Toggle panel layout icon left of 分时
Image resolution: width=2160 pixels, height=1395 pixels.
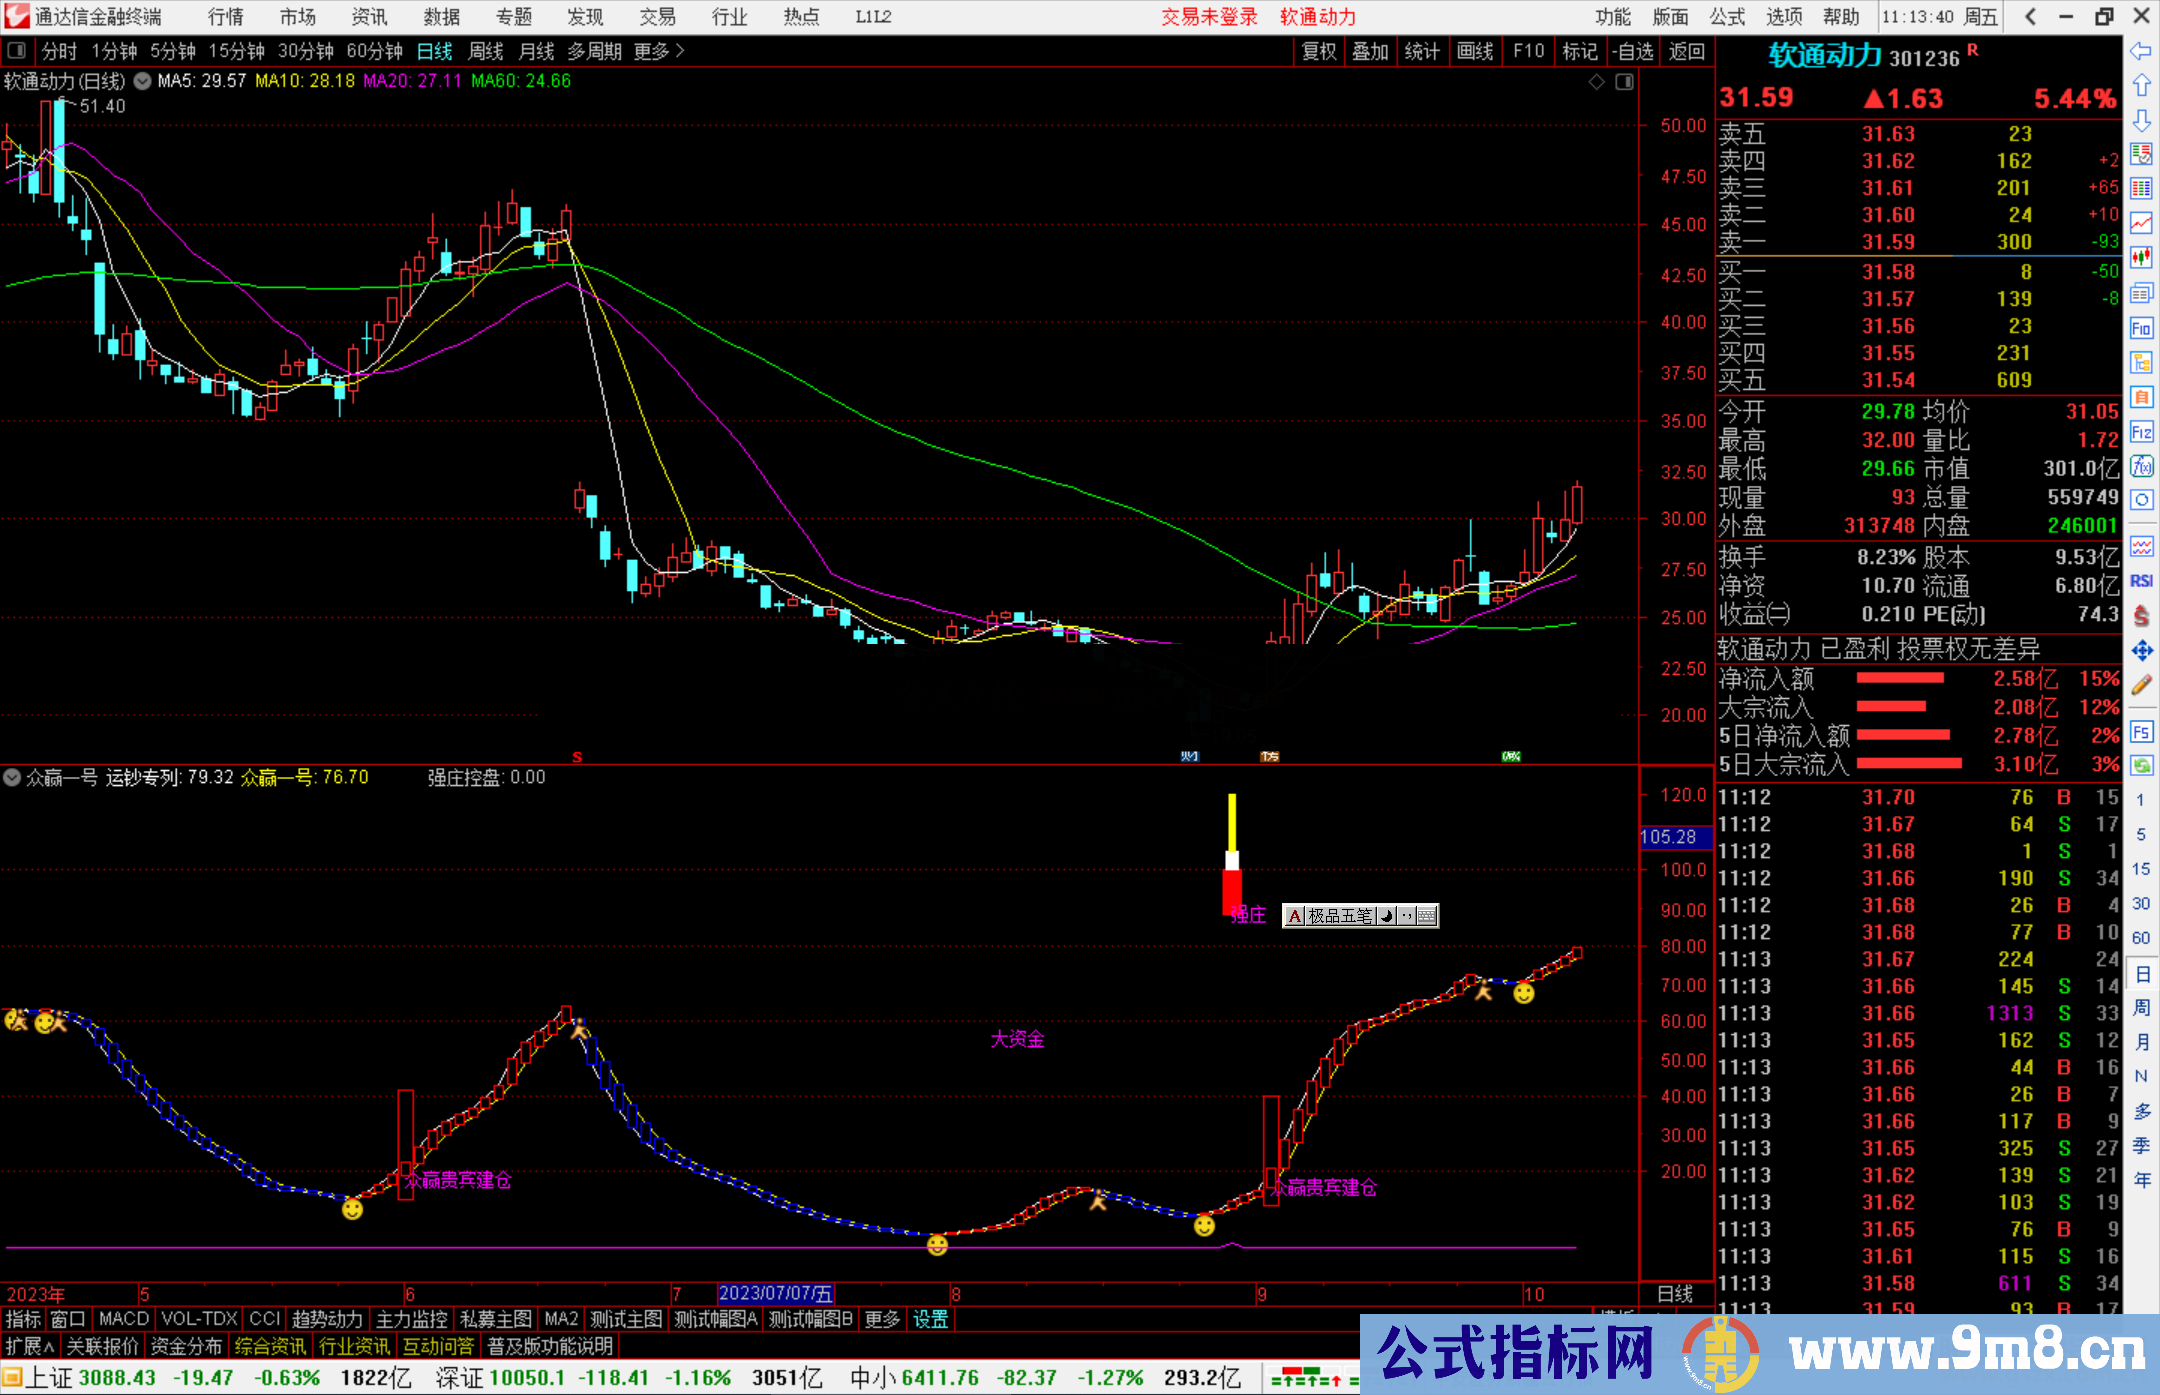tap(16, 50)
